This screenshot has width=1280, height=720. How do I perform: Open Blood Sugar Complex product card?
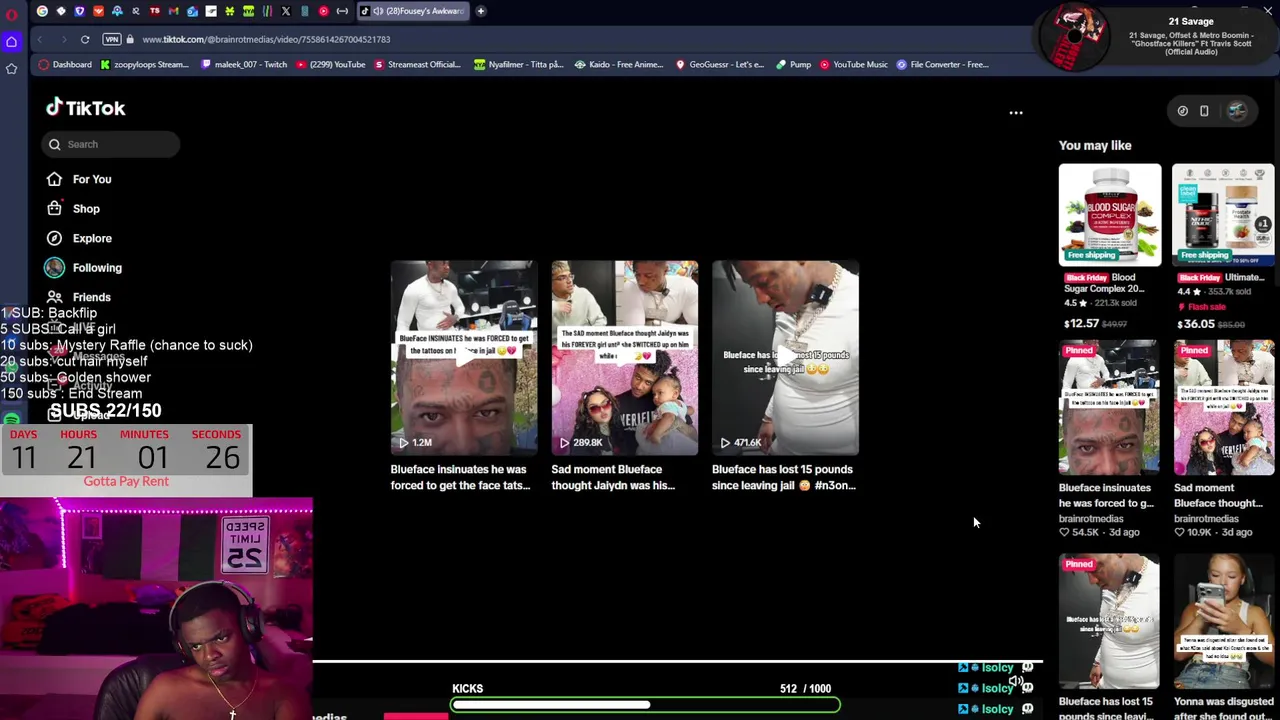[1110, 247]
